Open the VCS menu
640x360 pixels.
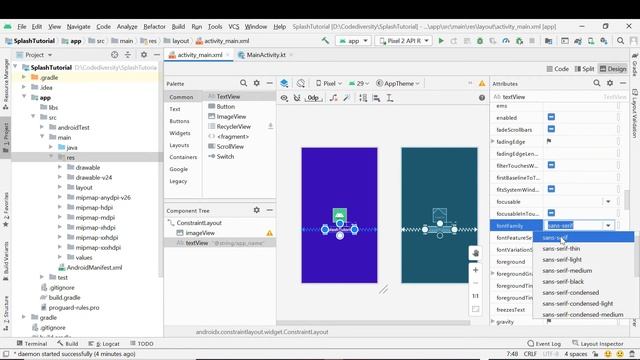coord(233,27)
